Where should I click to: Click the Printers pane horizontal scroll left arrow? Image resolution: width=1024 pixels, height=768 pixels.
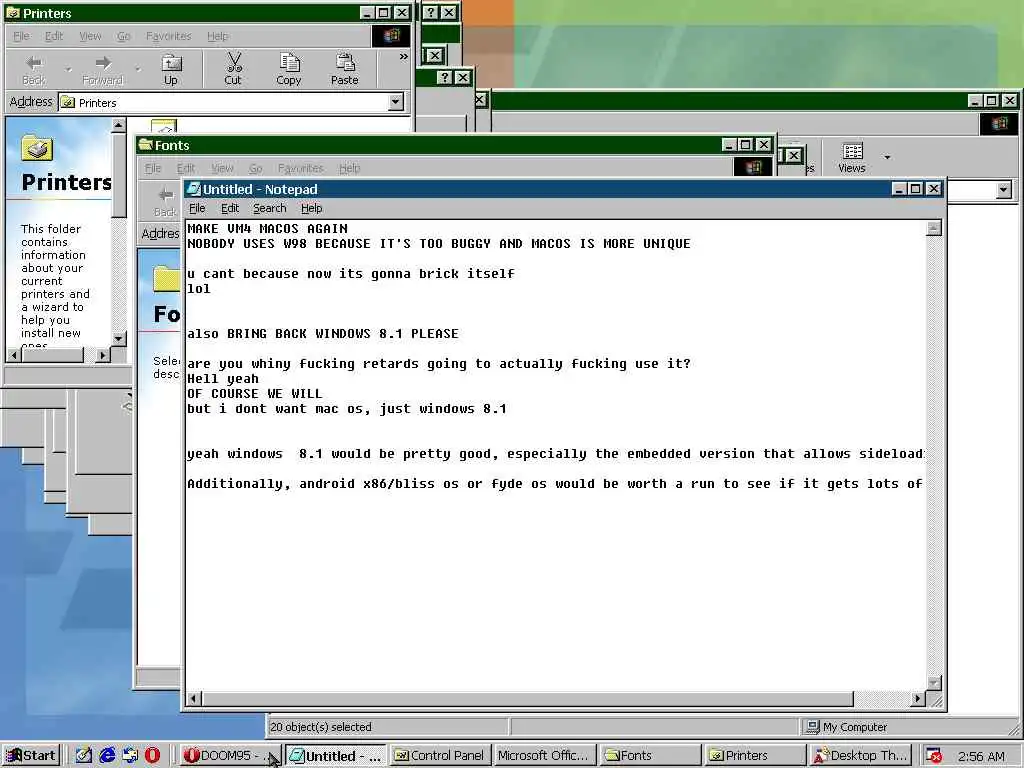click(14, 355)
